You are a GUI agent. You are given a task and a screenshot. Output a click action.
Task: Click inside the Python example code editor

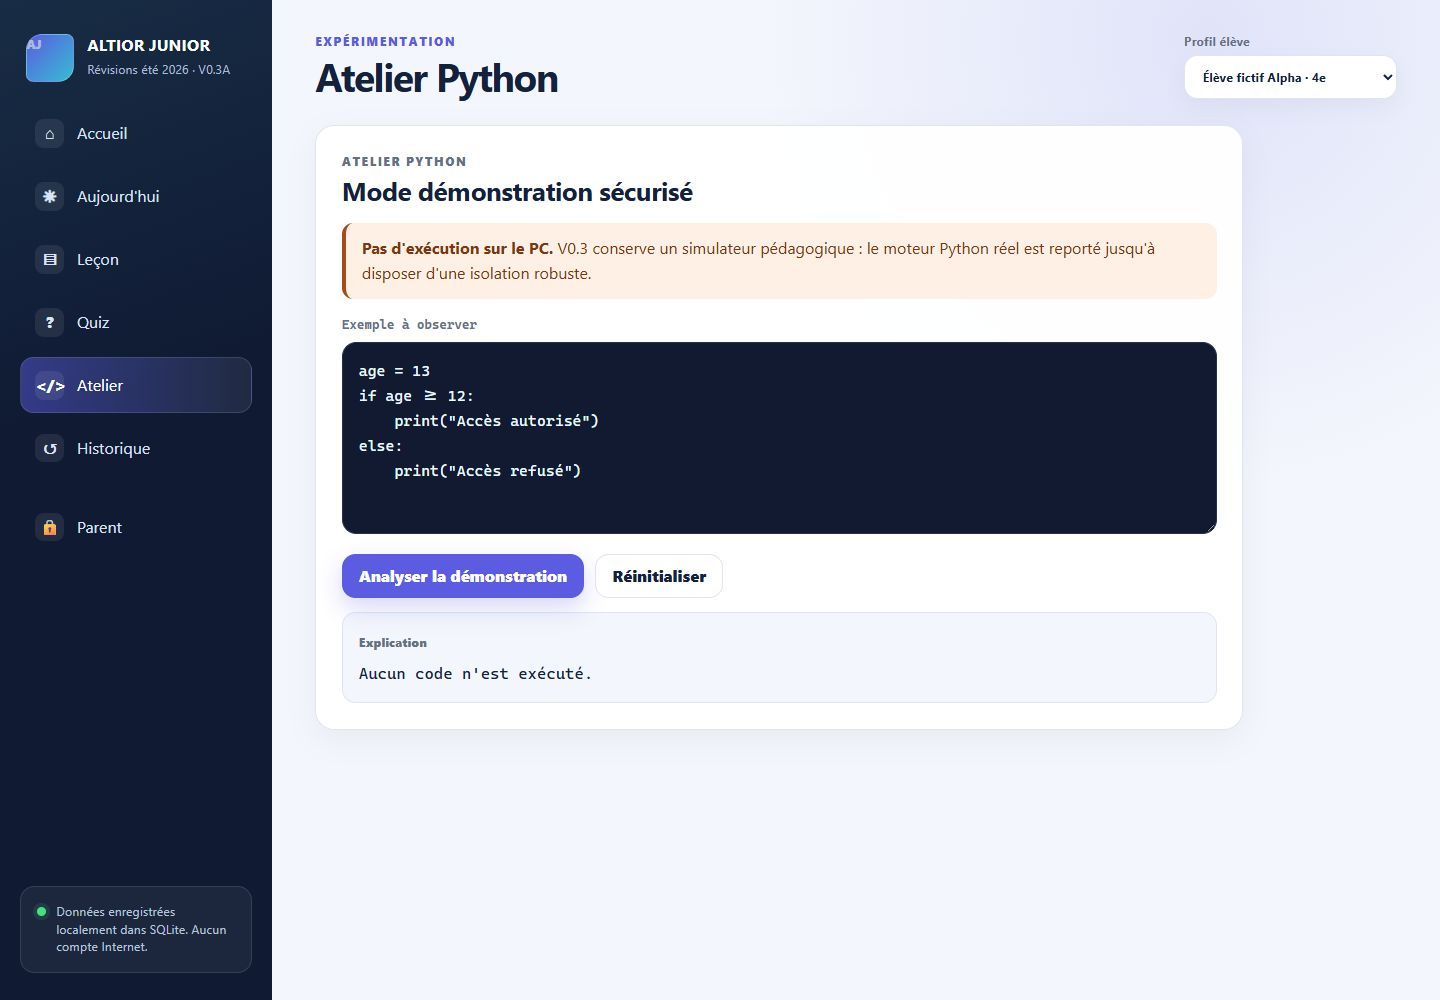click(x=779, y=438)
